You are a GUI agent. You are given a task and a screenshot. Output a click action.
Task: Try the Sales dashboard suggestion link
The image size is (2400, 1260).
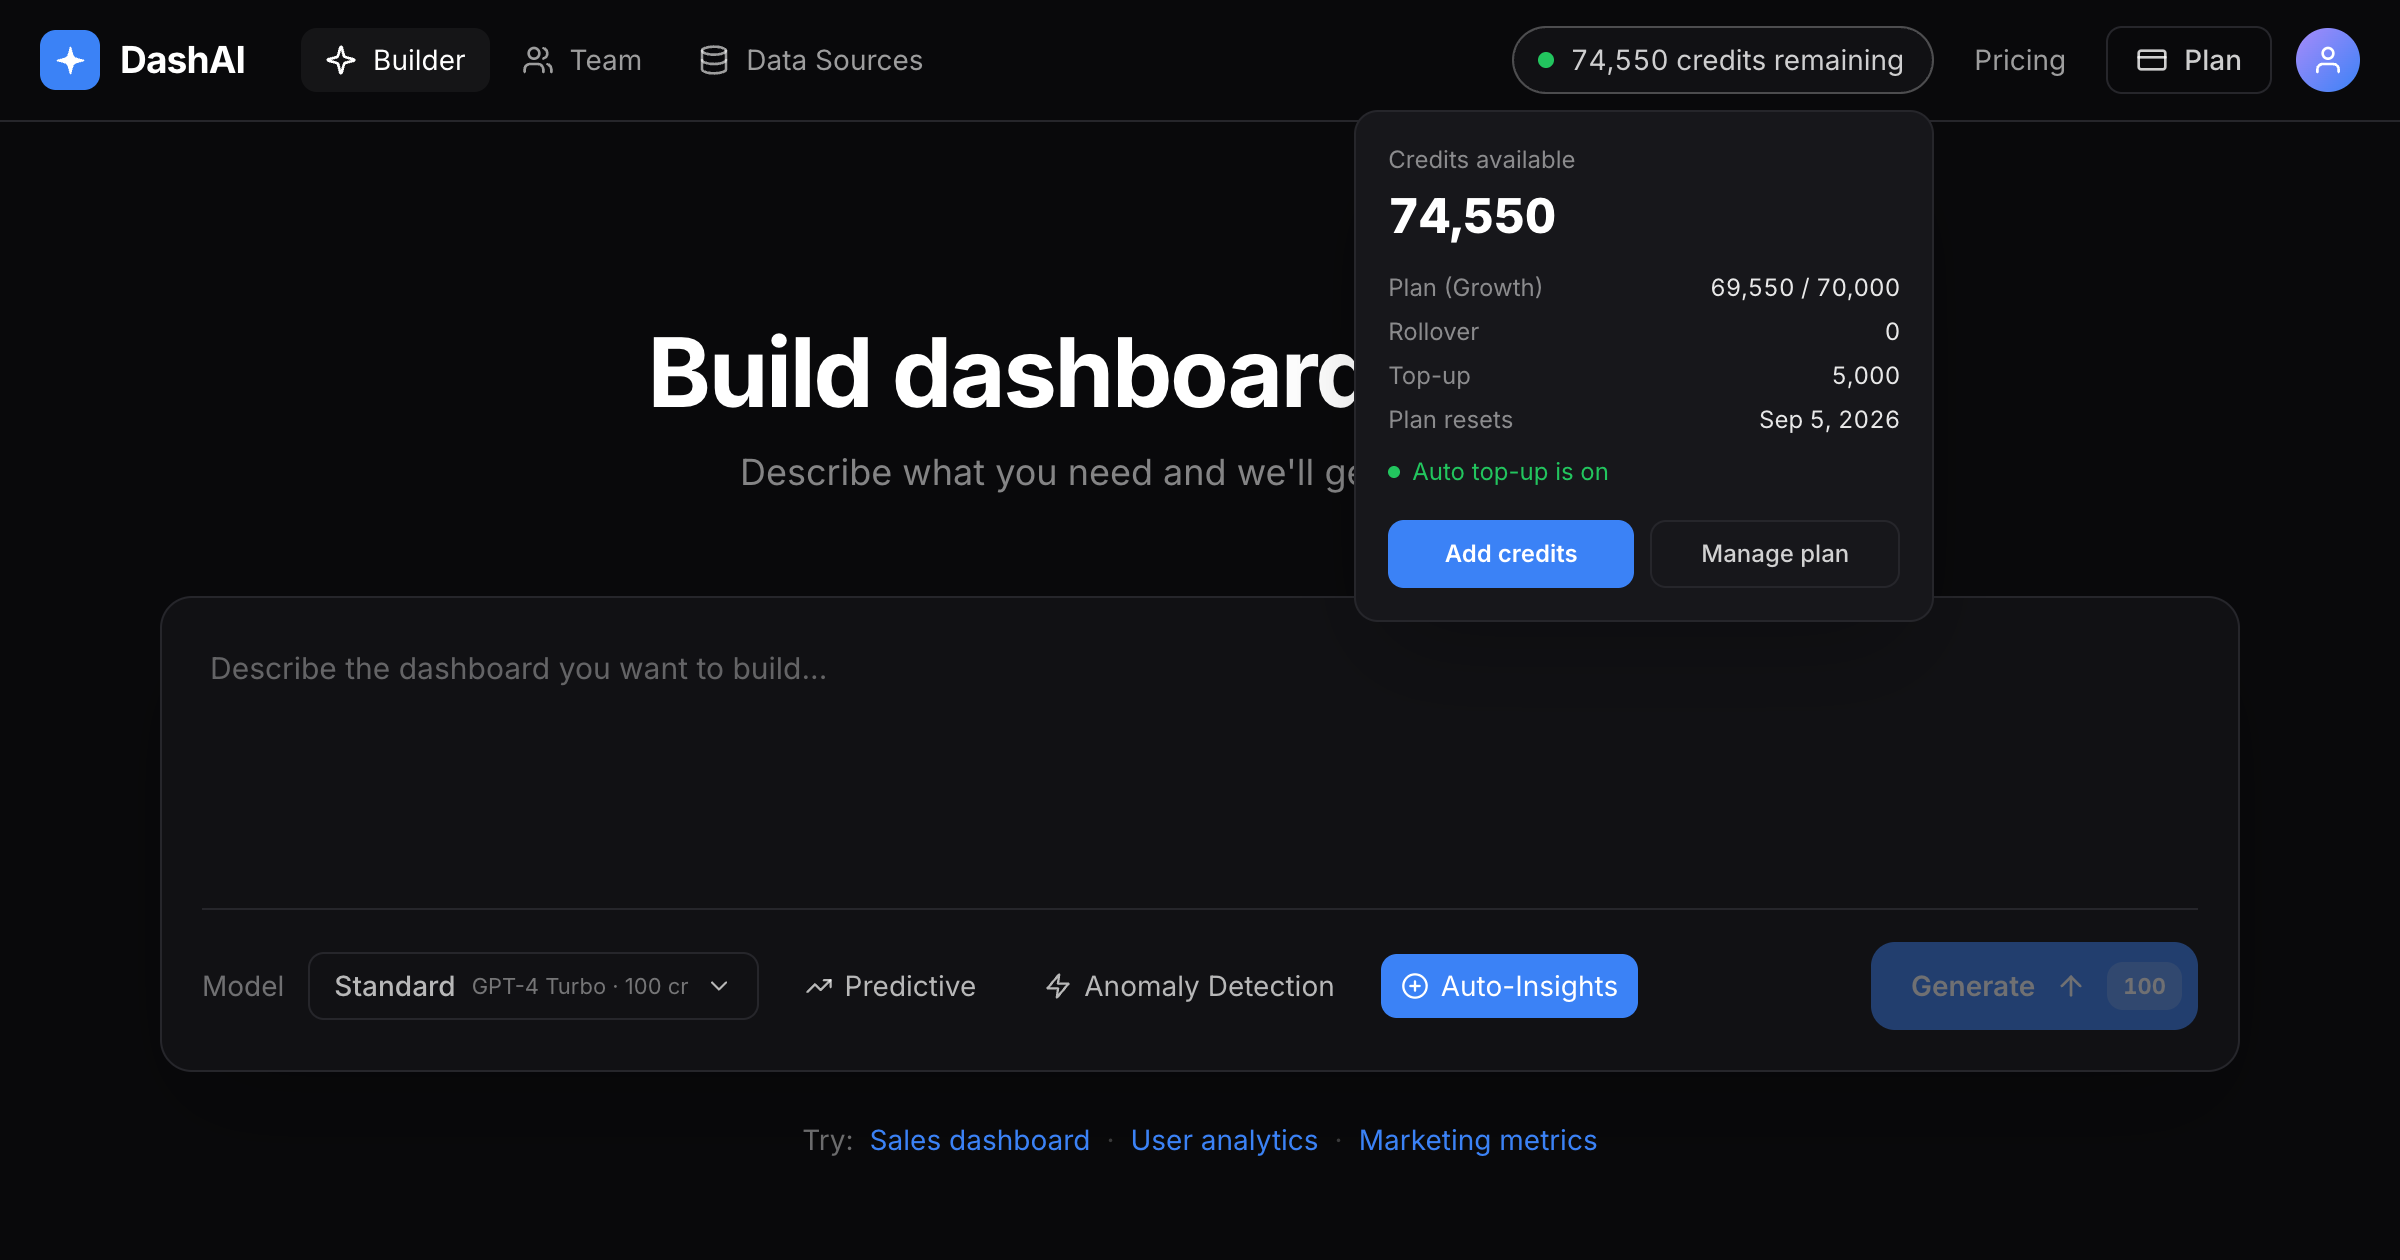click(979, 1140)
